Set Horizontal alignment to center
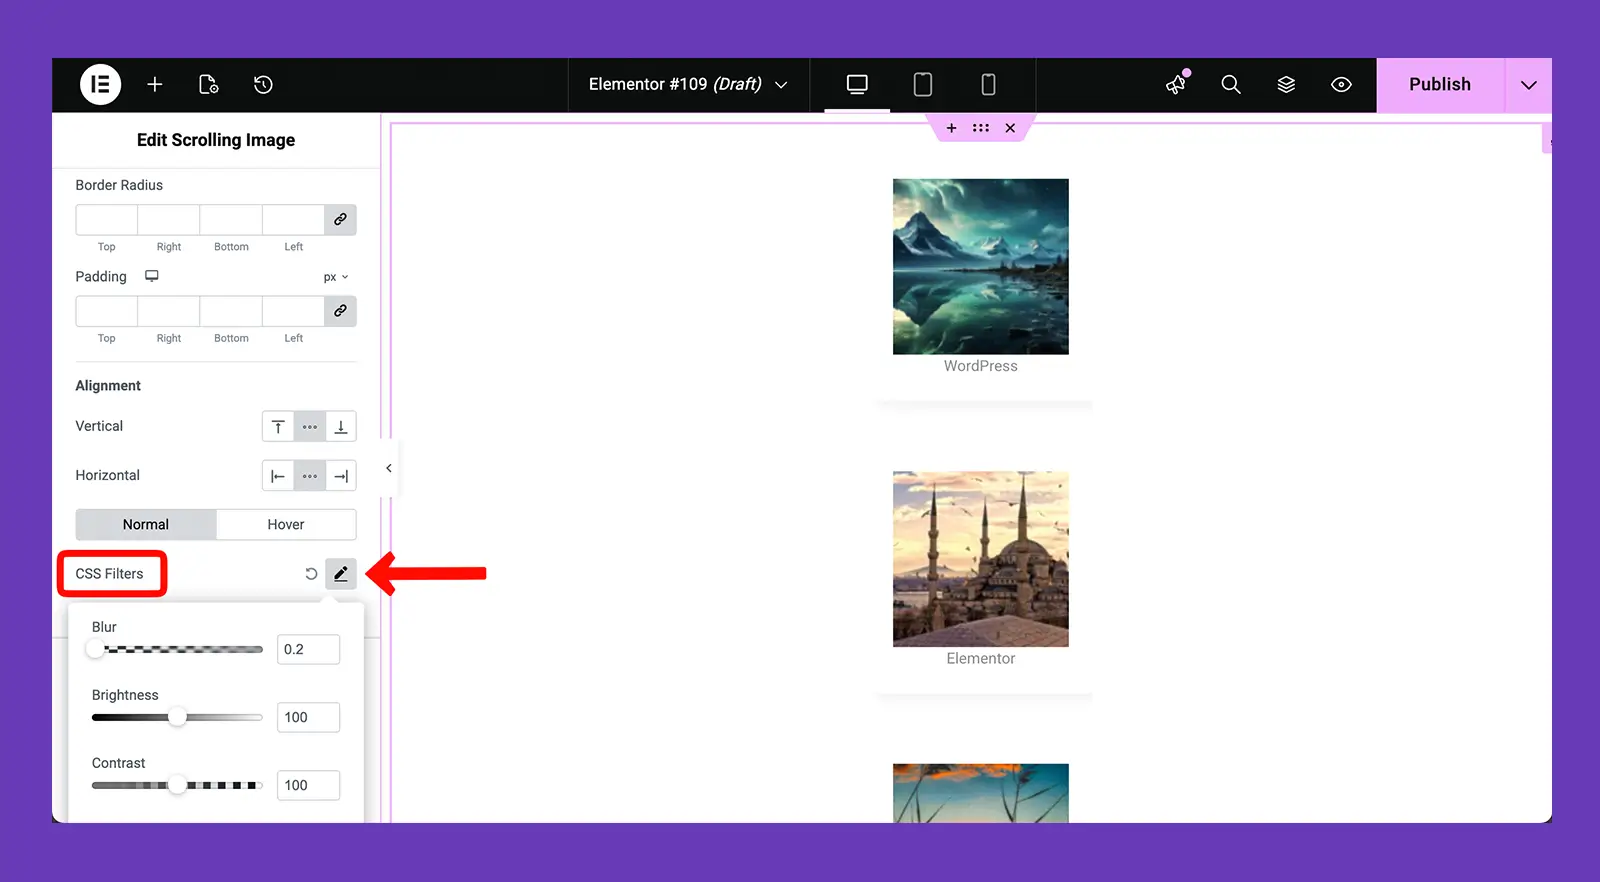 [310, 476]
